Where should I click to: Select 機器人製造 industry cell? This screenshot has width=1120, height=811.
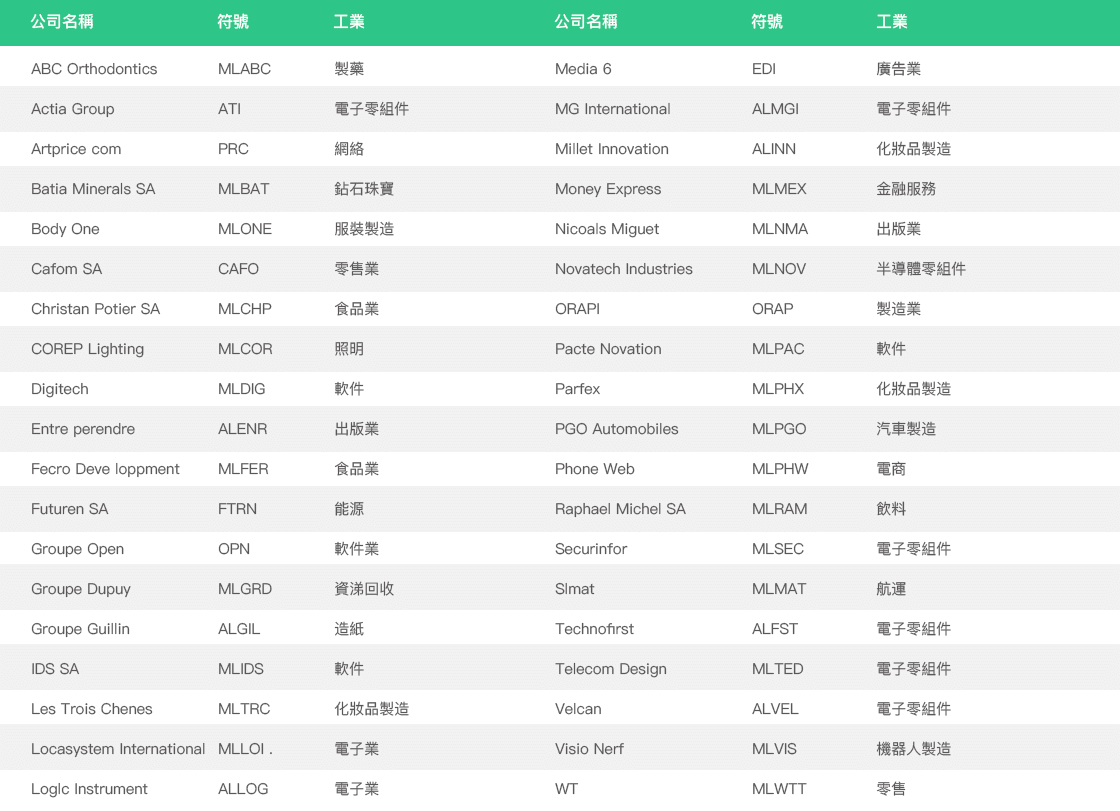pyautogui.click(x=913, y=749)
